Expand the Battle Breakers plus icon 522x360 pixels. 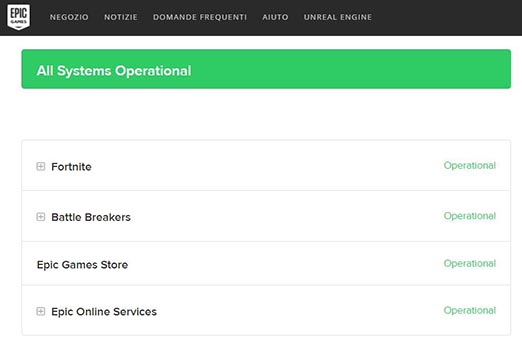pyautogui.click(x=41, y=217)
